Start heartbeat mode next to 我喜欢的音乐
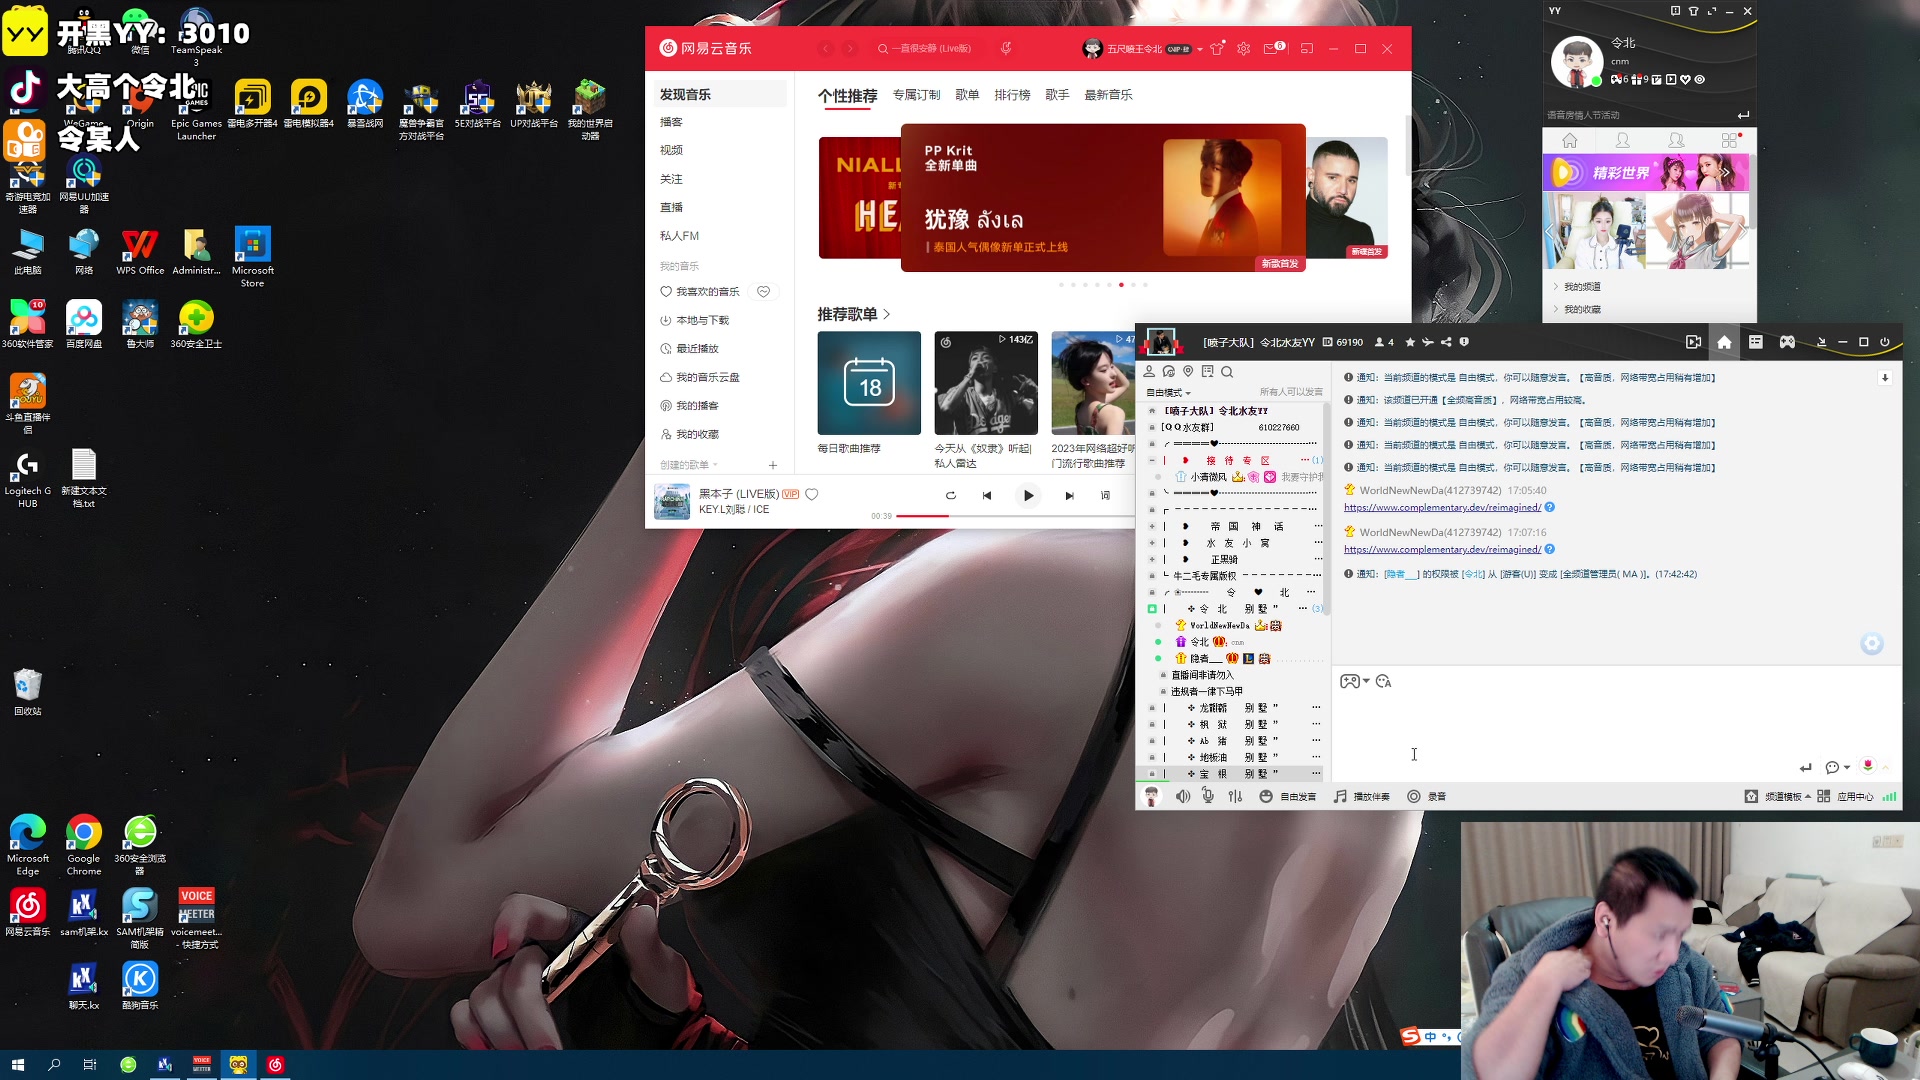This screenshot has width=1920, height=1080. (x=764, y=292)
